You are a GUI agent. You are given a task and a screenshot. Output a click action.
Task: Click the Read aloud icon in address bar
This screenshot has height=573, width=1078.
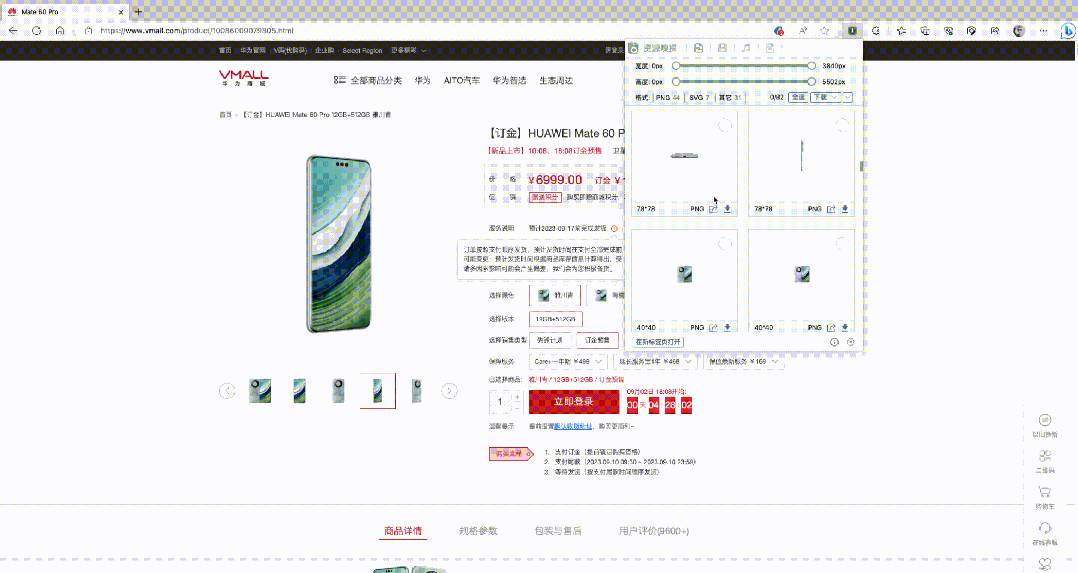pos(802,31)
